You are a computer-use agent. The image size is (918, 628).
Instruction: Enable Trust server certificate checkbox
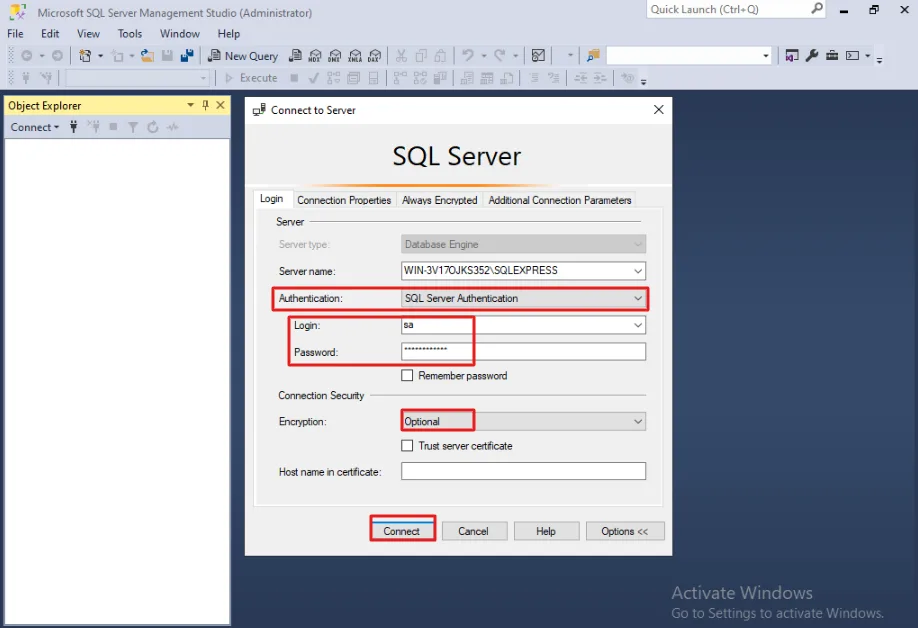407,445
